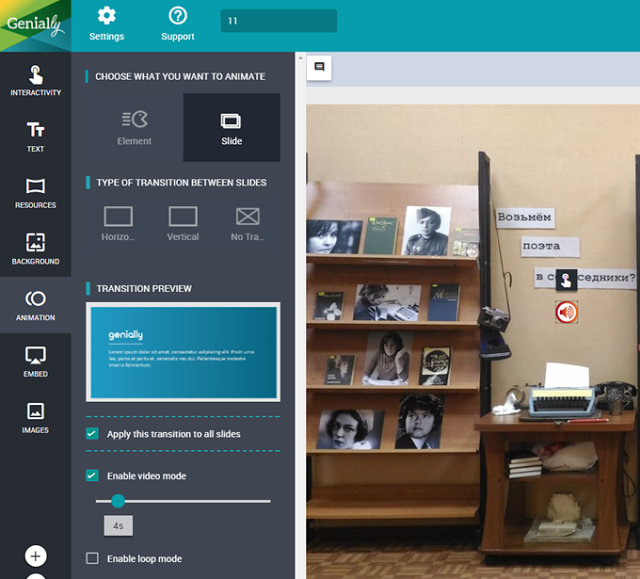Check Enable loop mode
The height and width of the screenshot is (579, 640).
[x=93, y=558]
